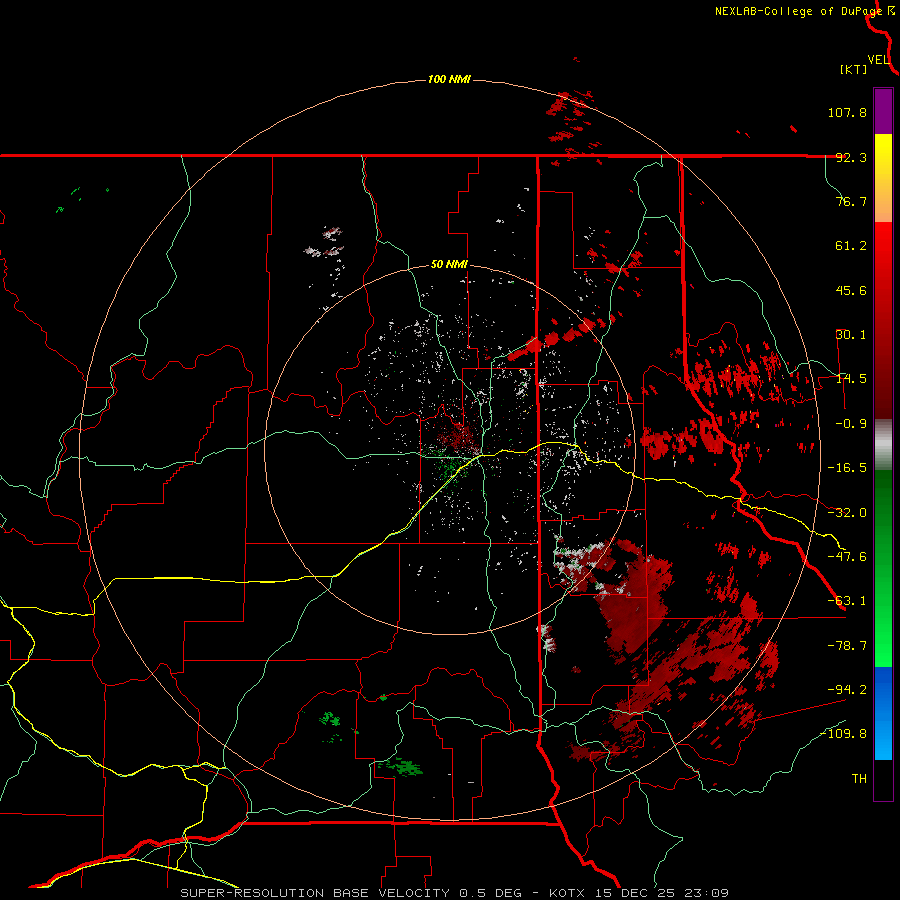Click the Super-Resolution Base Velocity KOTX caption
Viewport: 900px width, 900px height.
pos(455,893)
